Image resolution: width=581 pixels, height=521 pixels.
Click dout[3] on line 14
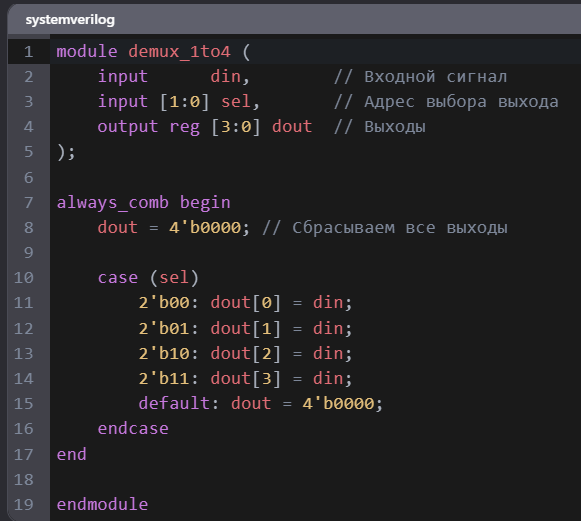(246, 379)
